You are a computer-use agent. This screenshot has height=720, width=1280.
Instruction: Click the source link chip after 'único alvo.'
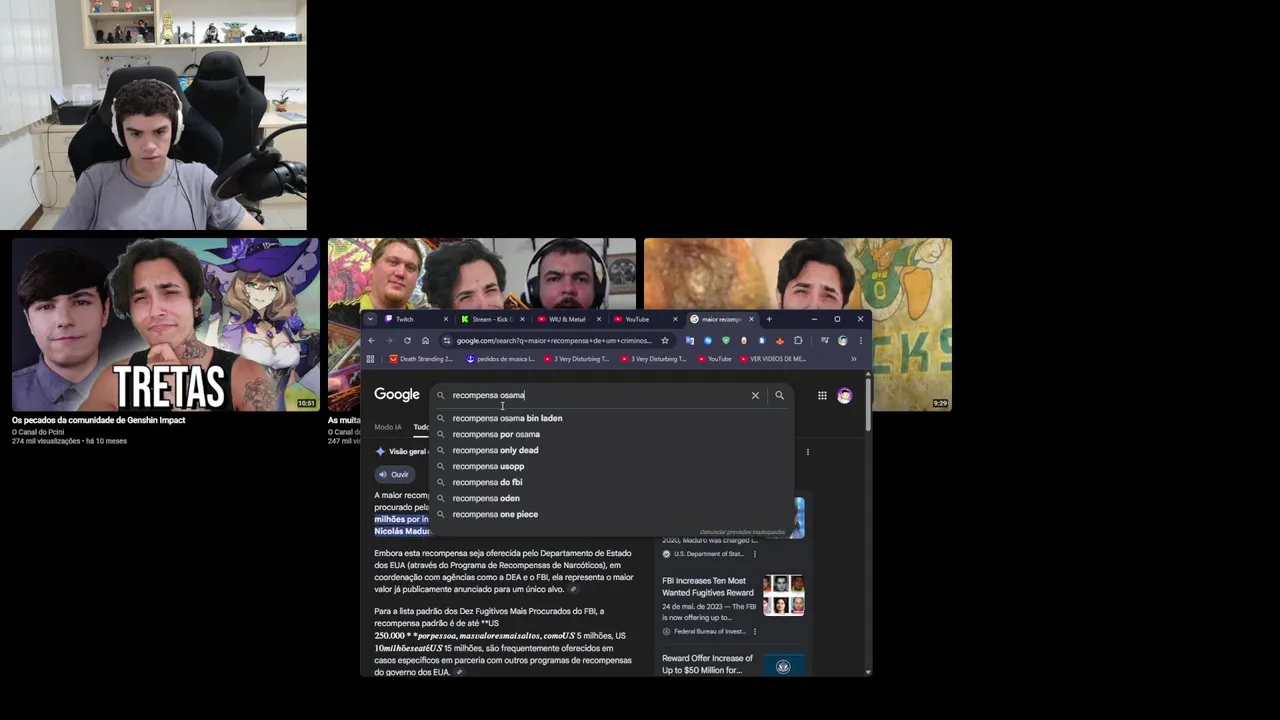[x=573, y=589]
